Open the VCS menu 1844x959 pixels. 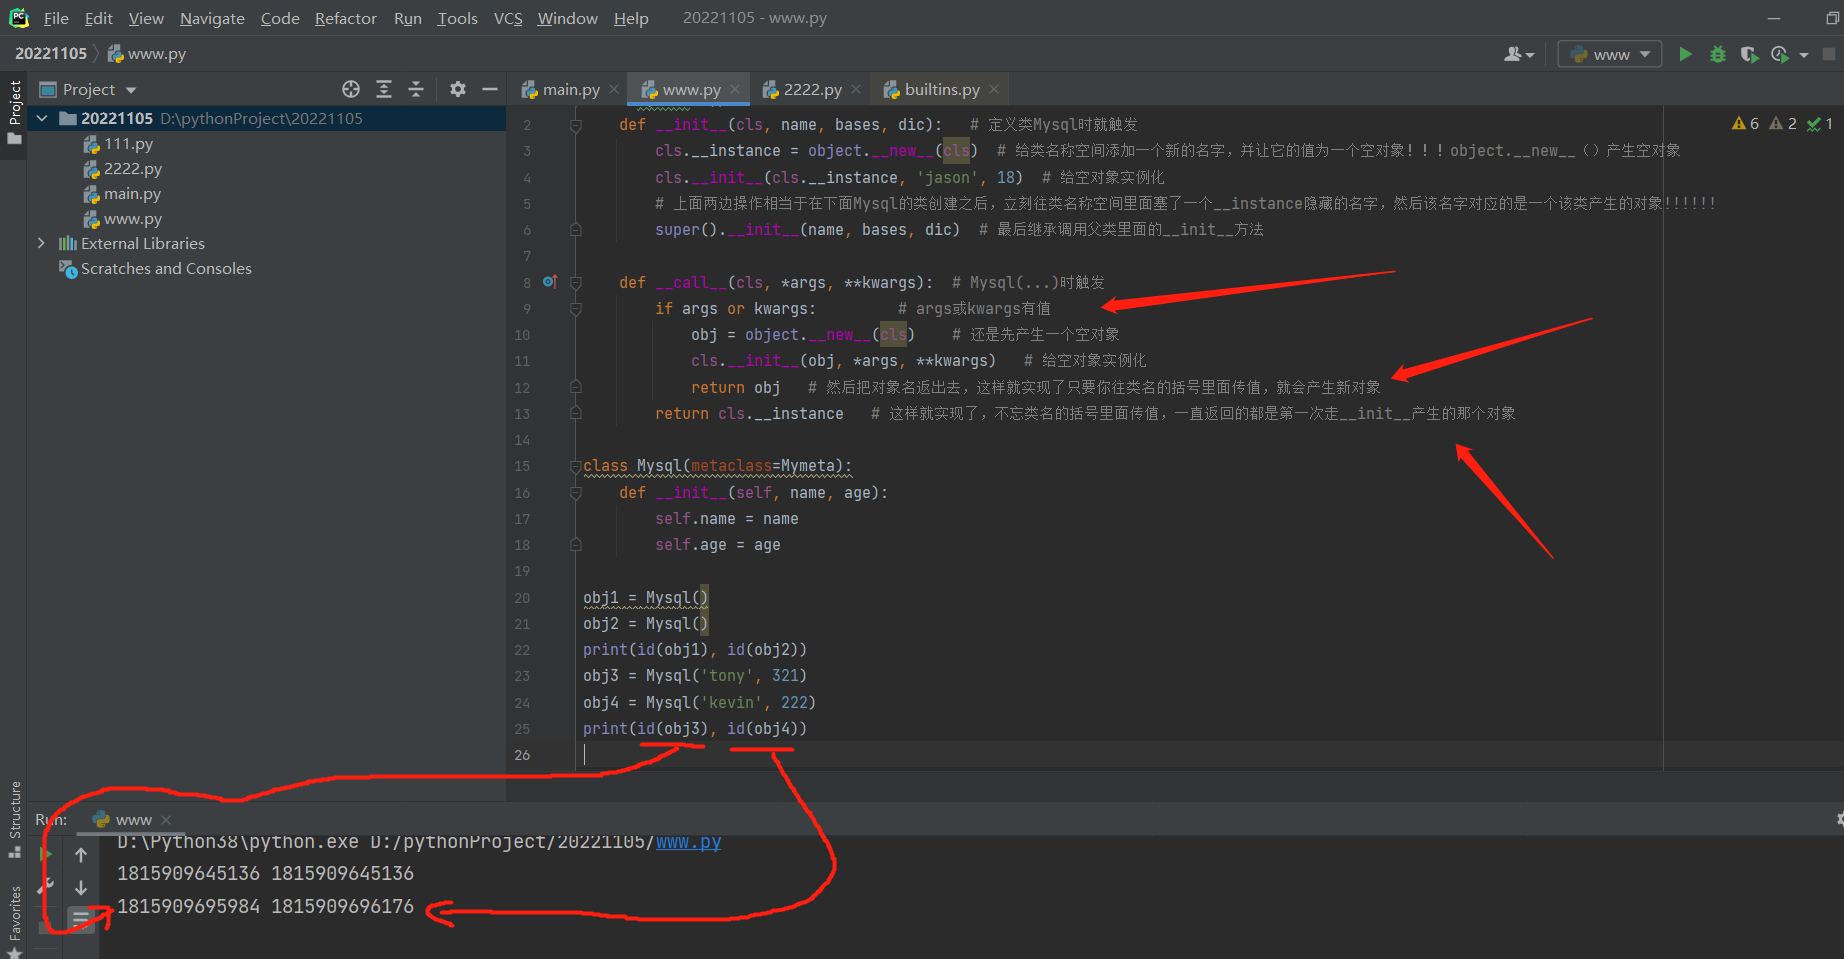508,18
